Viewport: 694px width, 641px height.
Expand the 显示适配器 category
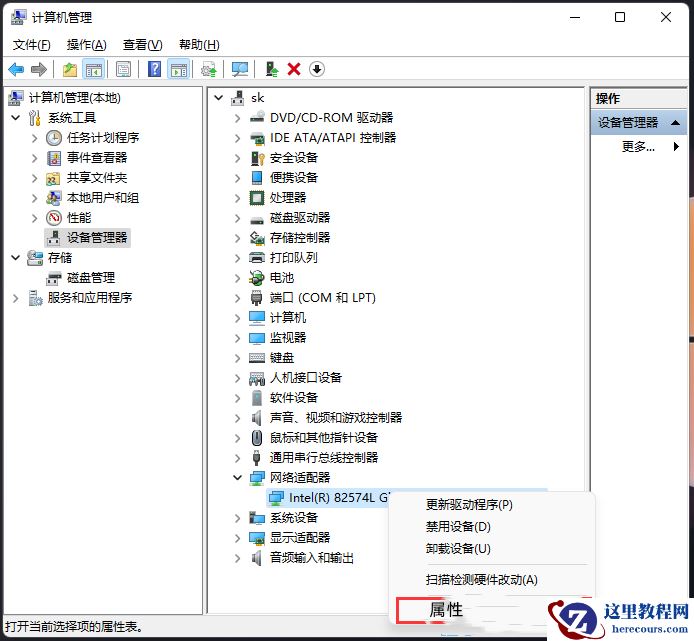238,538
